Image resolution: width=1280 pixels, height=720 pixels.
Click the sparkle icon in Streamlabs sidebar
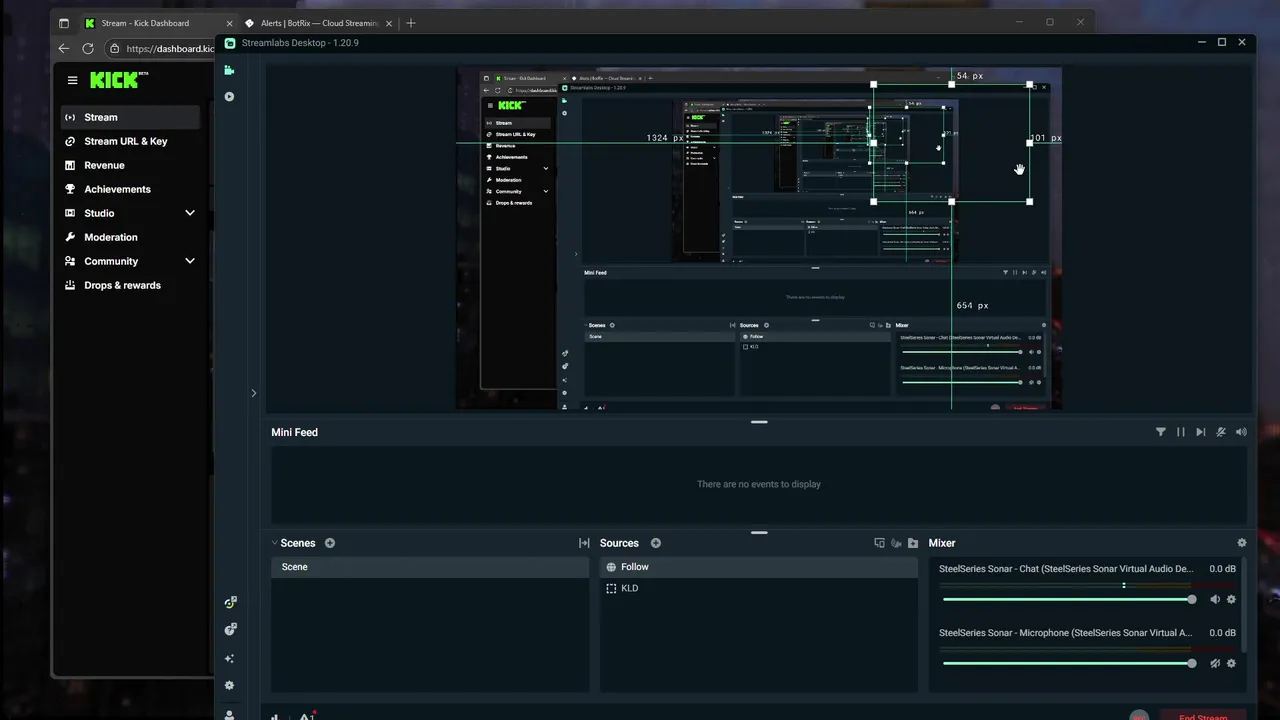(229, 659)
